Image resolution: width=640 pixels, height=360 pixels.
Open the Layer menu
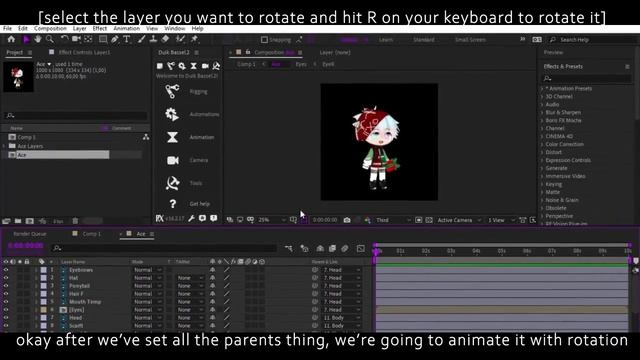(x=80, y=29)
